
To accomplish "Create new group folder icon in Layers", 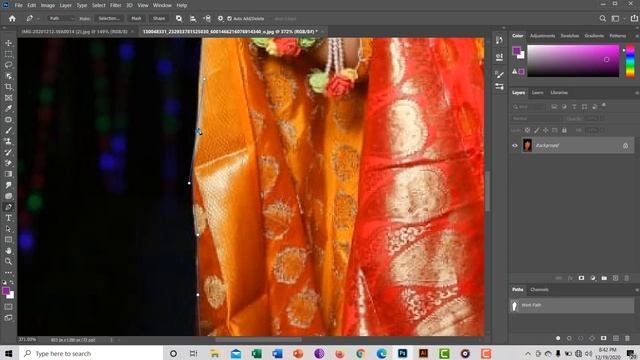I will [604, 278].
